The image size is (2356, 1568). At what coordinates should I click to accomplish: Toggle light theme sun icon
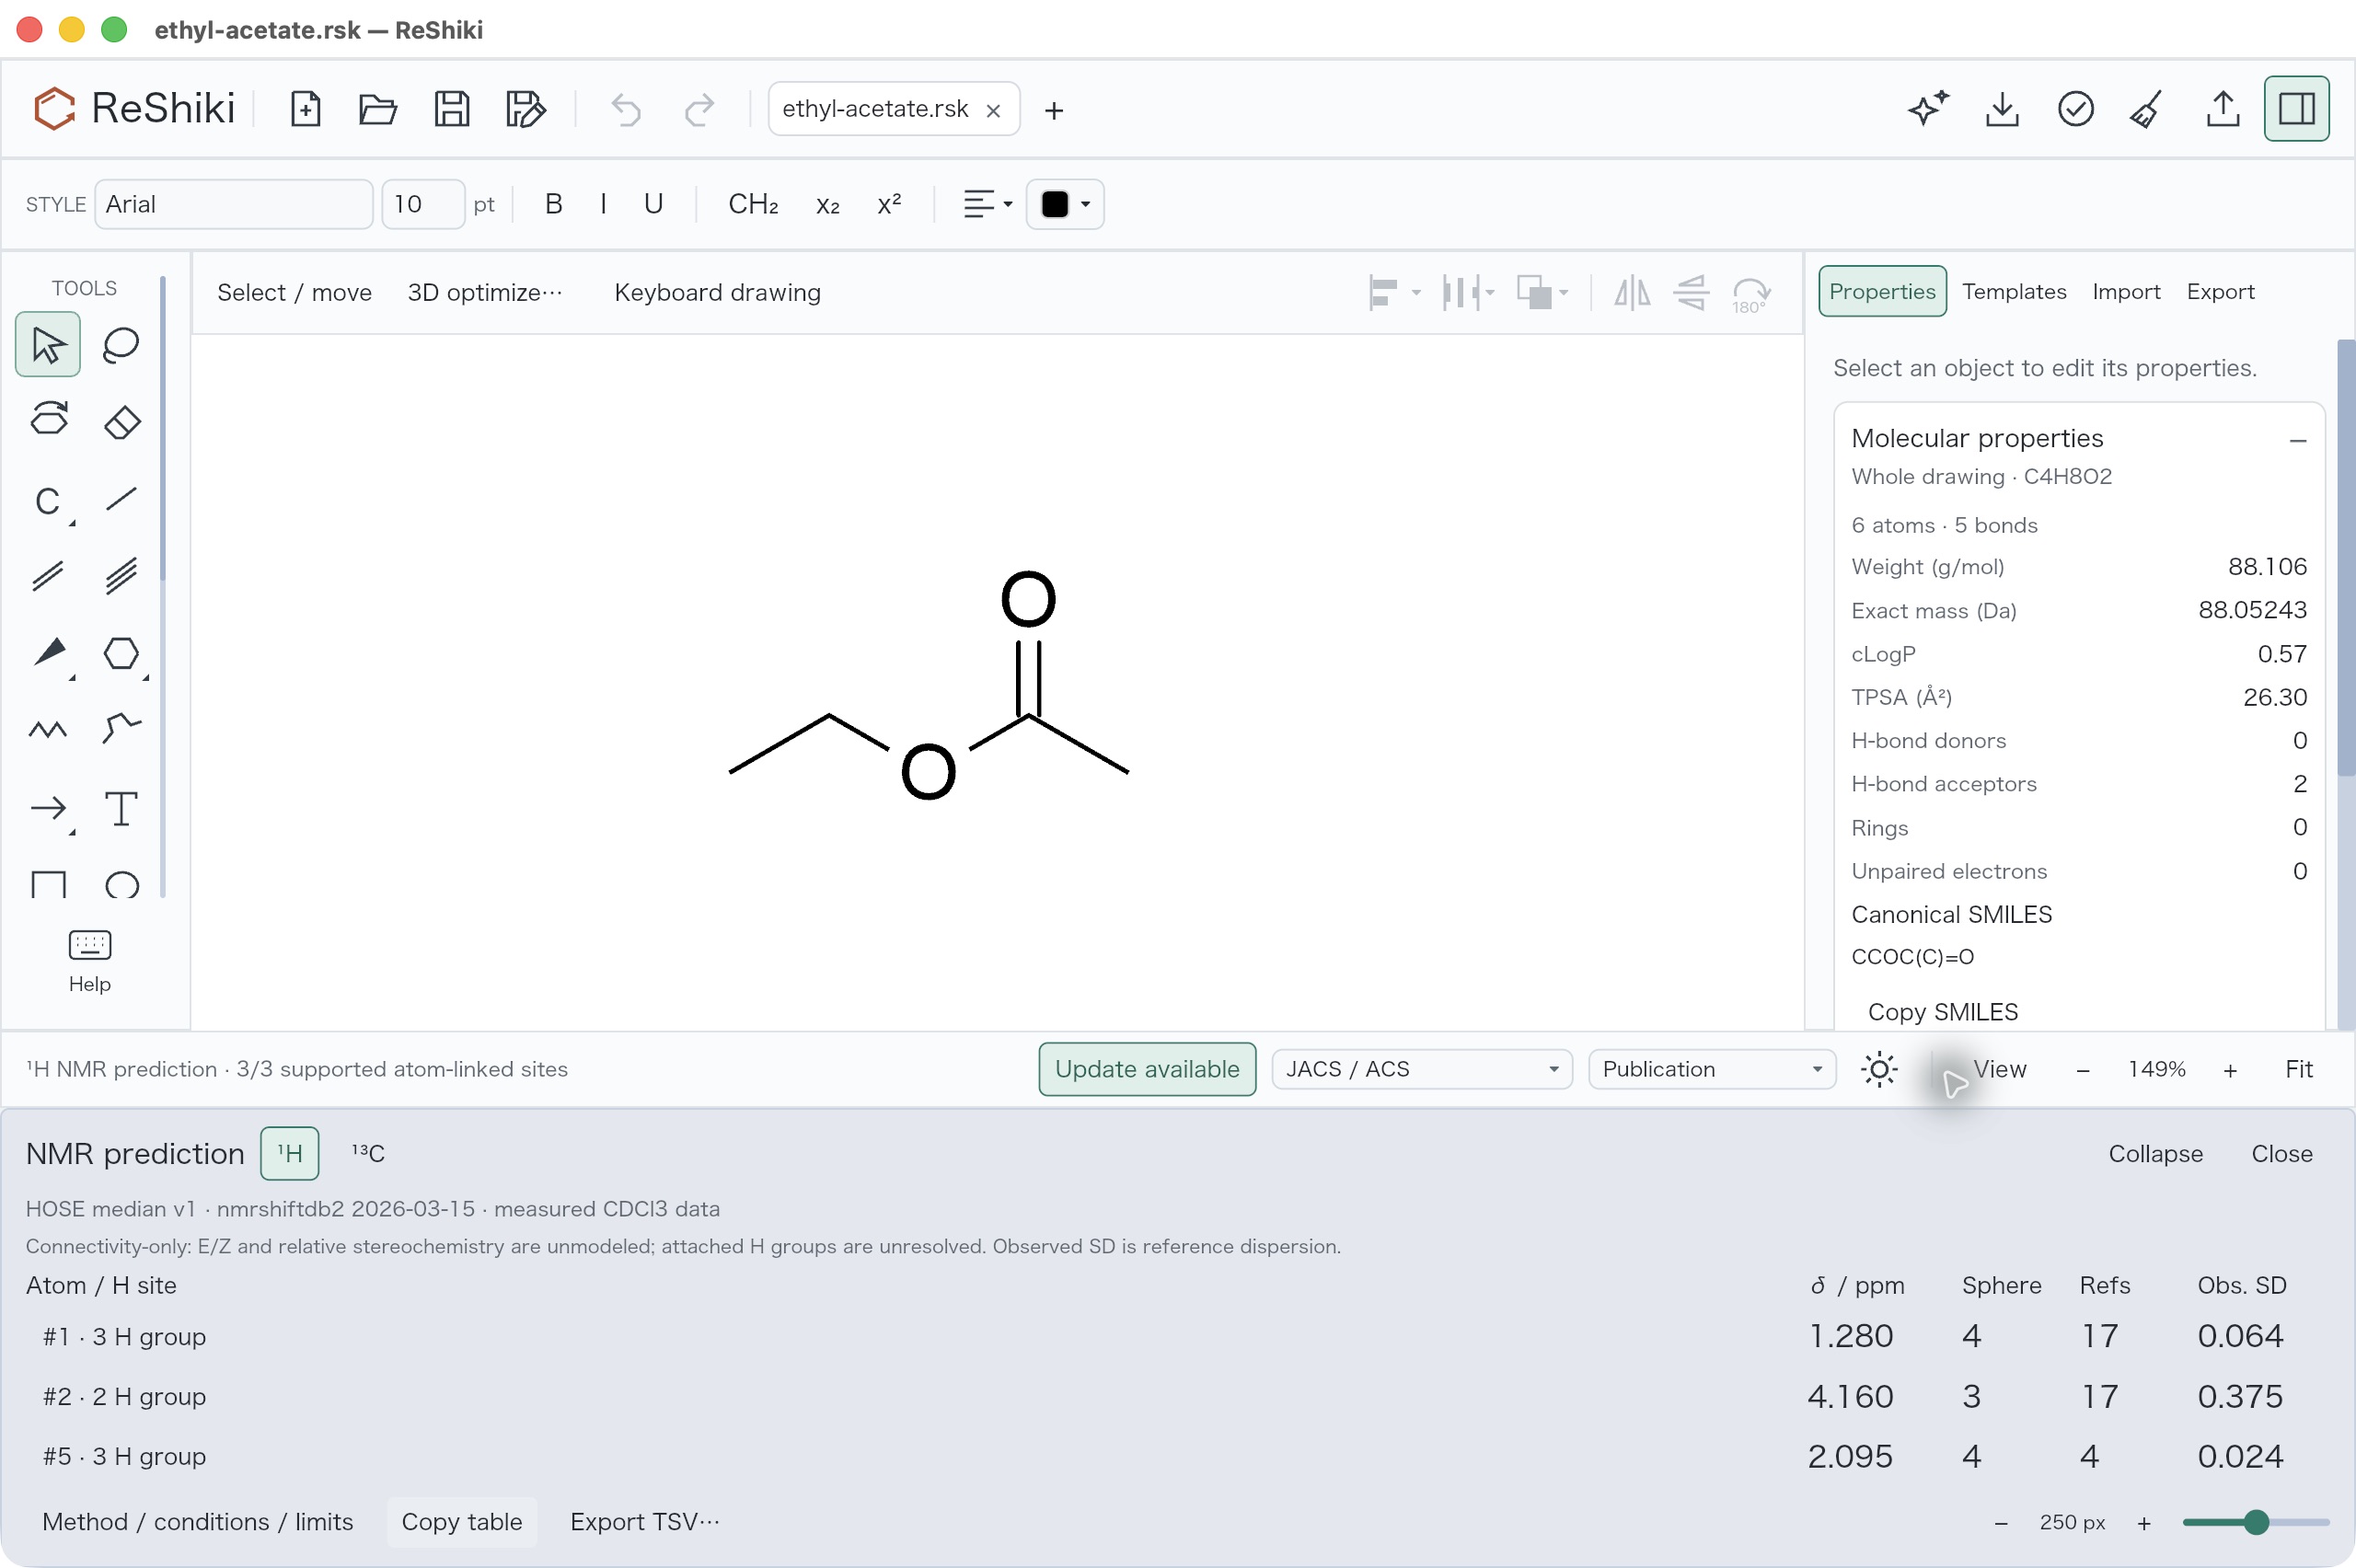[1879, 1069]
